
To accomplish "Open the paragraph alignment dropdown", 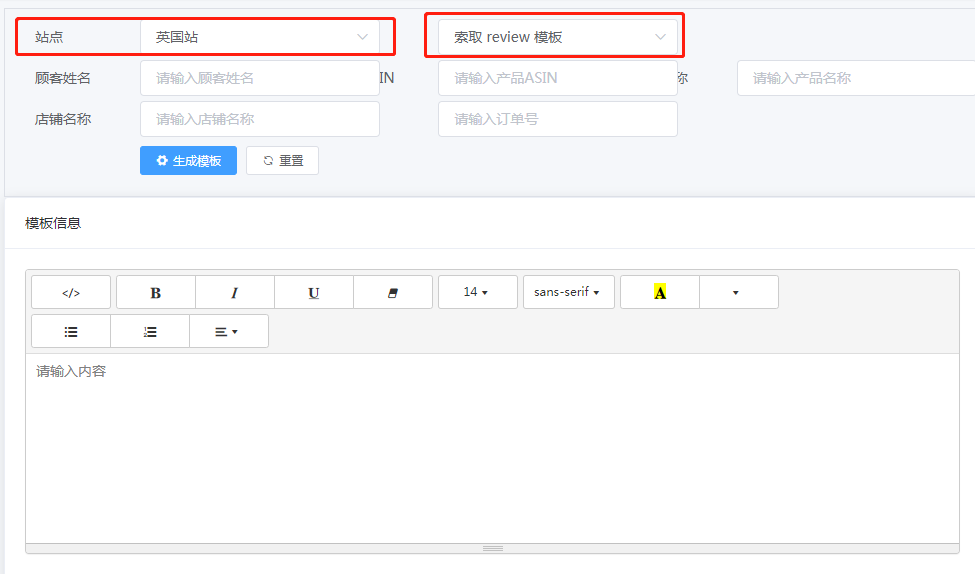I will pos(229,331).
